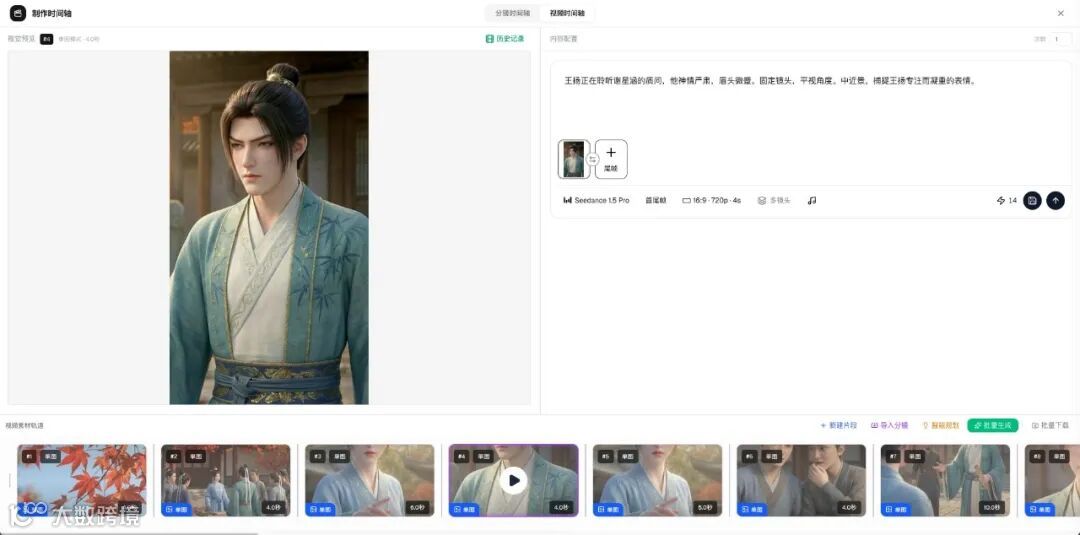Click the 制作时间轴 app logo icon
The height and width of the screenshot is (535, 1080).
pyautogui.click(x=17, y=13)
